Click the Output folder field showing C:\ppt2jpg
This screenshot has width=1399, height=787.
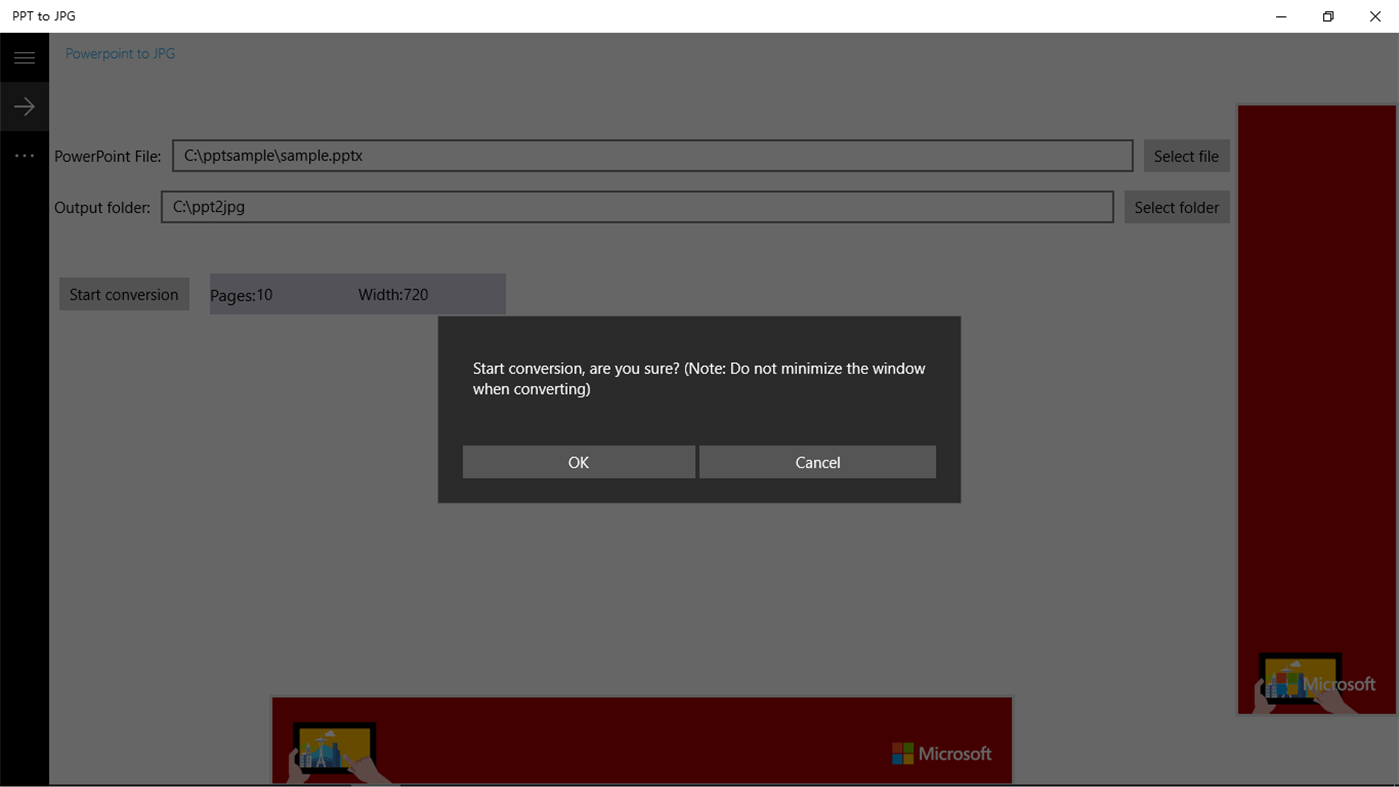637,207
